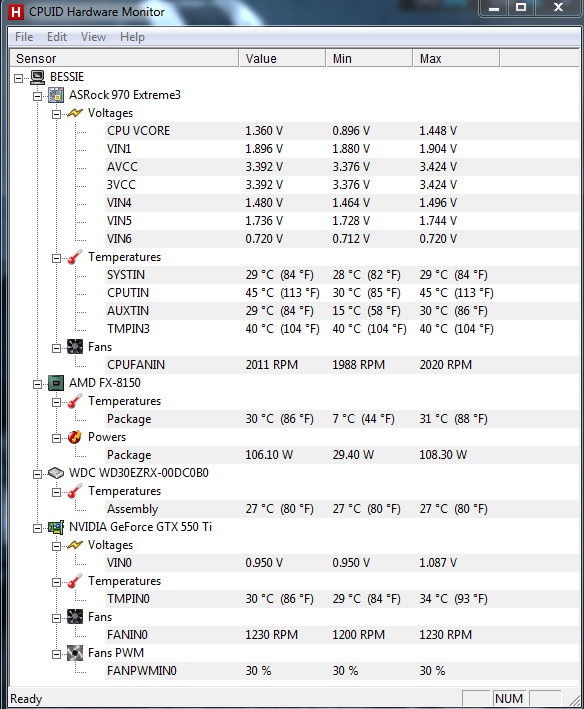This screenshot has height=709, width=584.
Task: Click the lightning Voltages icon above CPU VCORE
Action: tap(75, 113)
